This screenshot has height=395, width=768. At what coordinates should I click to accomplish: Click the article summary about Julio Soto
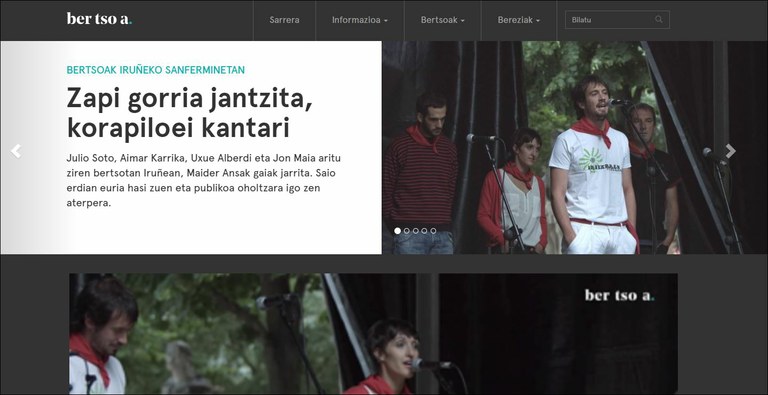pos(203,180)
